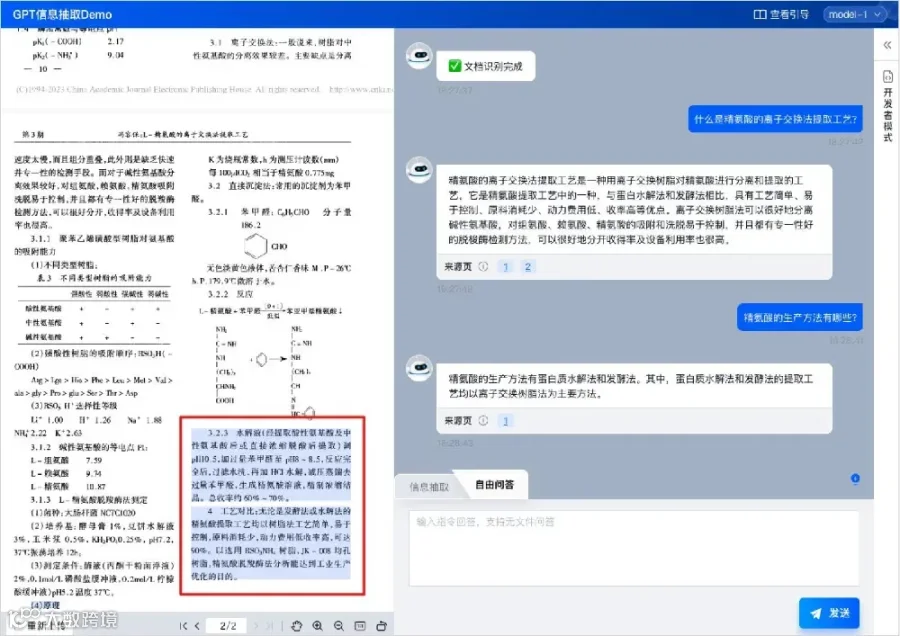
Task: Reset document to 1:1 actual size
Action: 360,626
